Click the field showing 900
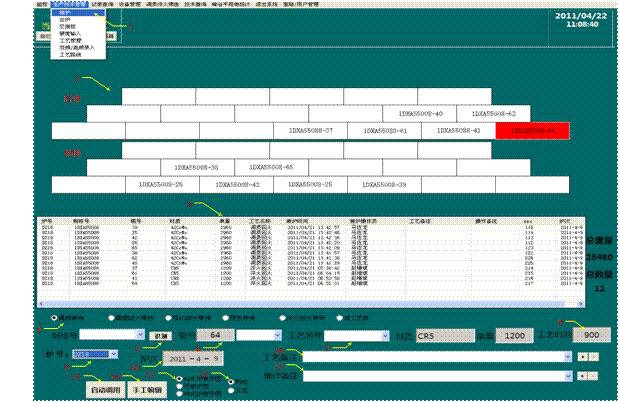Image resolution: width=619 pixels, height=403 pixels. click(590, 336)
